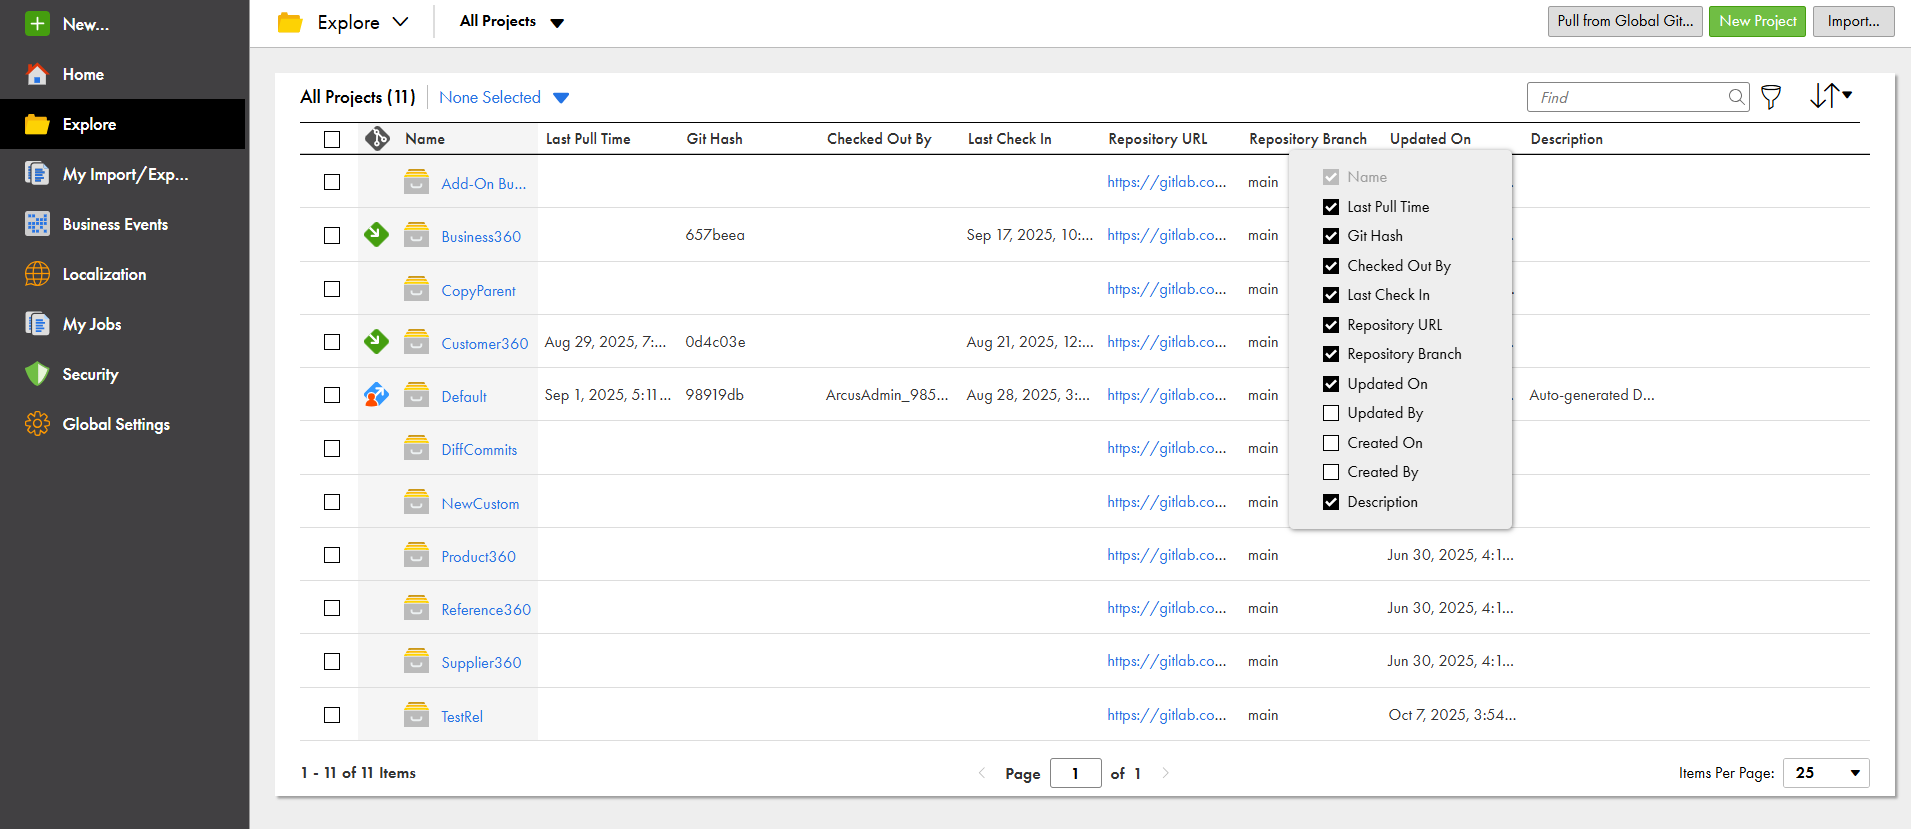The height and width of the screenshot is (829, 1911).
Task: Uncheck the Description column option
Action: (x=1331, y=502)
